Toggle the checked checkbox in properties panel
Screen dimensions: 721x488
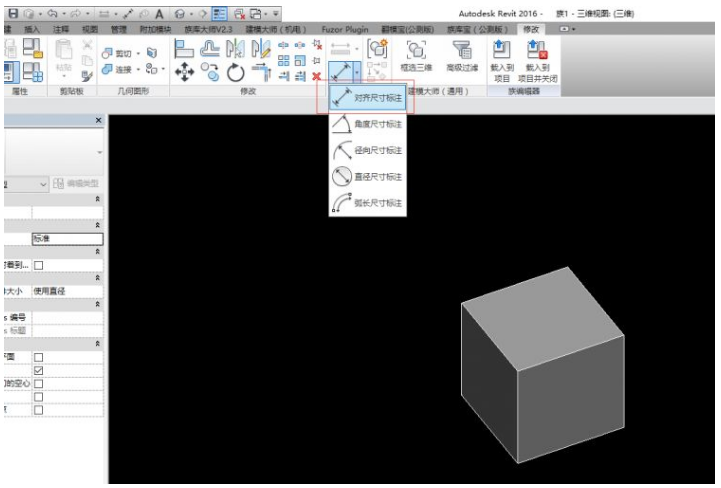pos(39,370)
